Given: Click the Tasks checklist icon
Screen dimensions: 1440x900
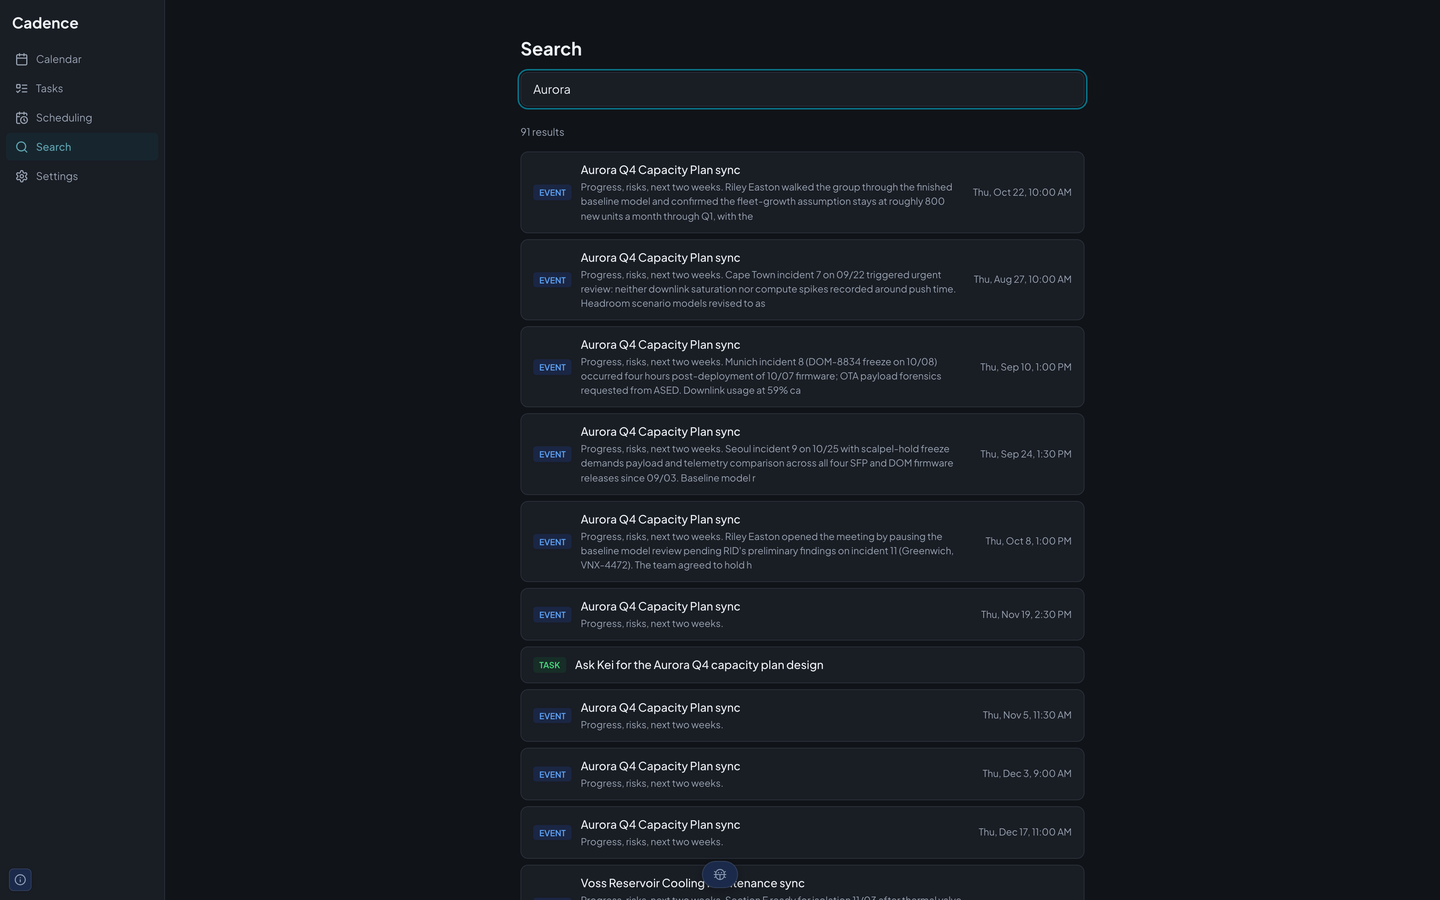Looking at the screenshot, I should click(x=22, y=89).
